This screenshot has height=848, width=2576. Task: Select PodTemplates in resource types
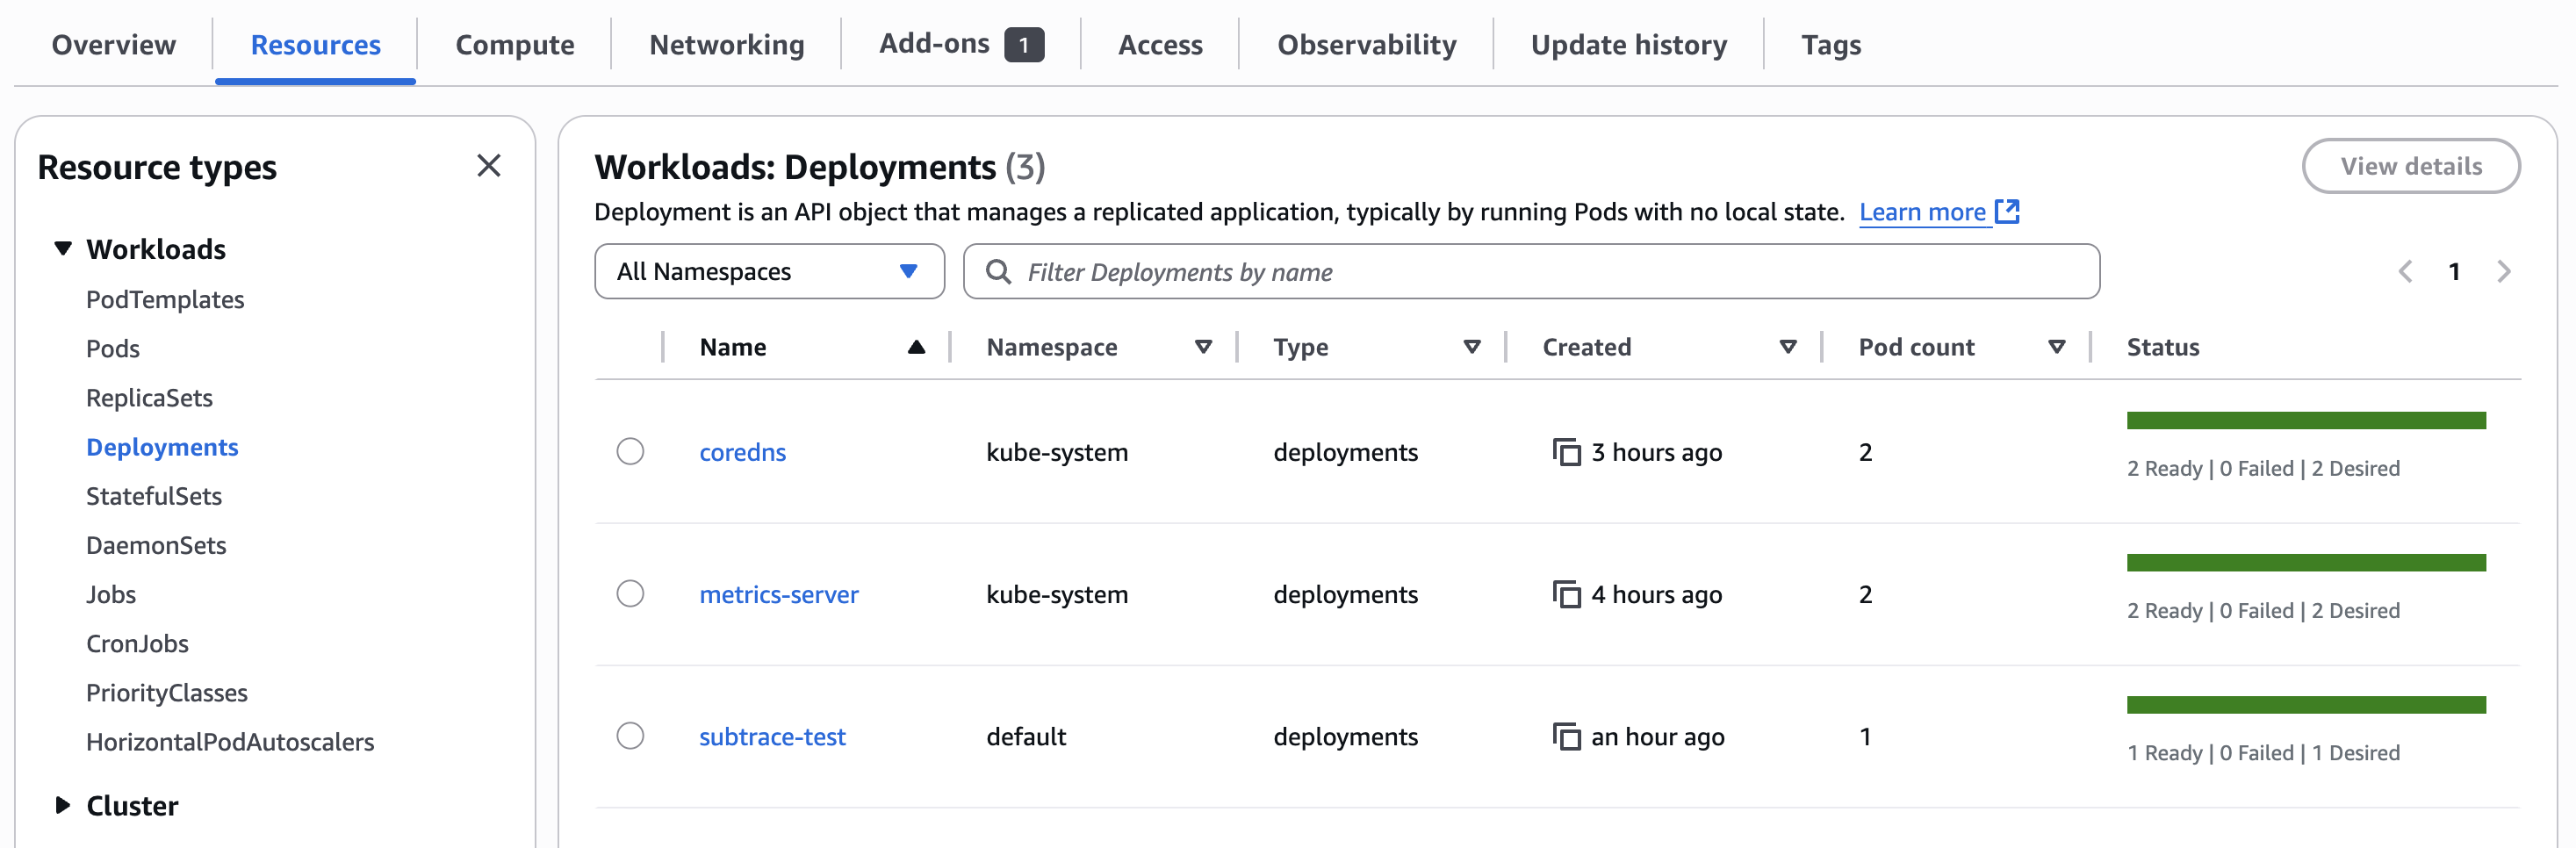pos(165,299)
